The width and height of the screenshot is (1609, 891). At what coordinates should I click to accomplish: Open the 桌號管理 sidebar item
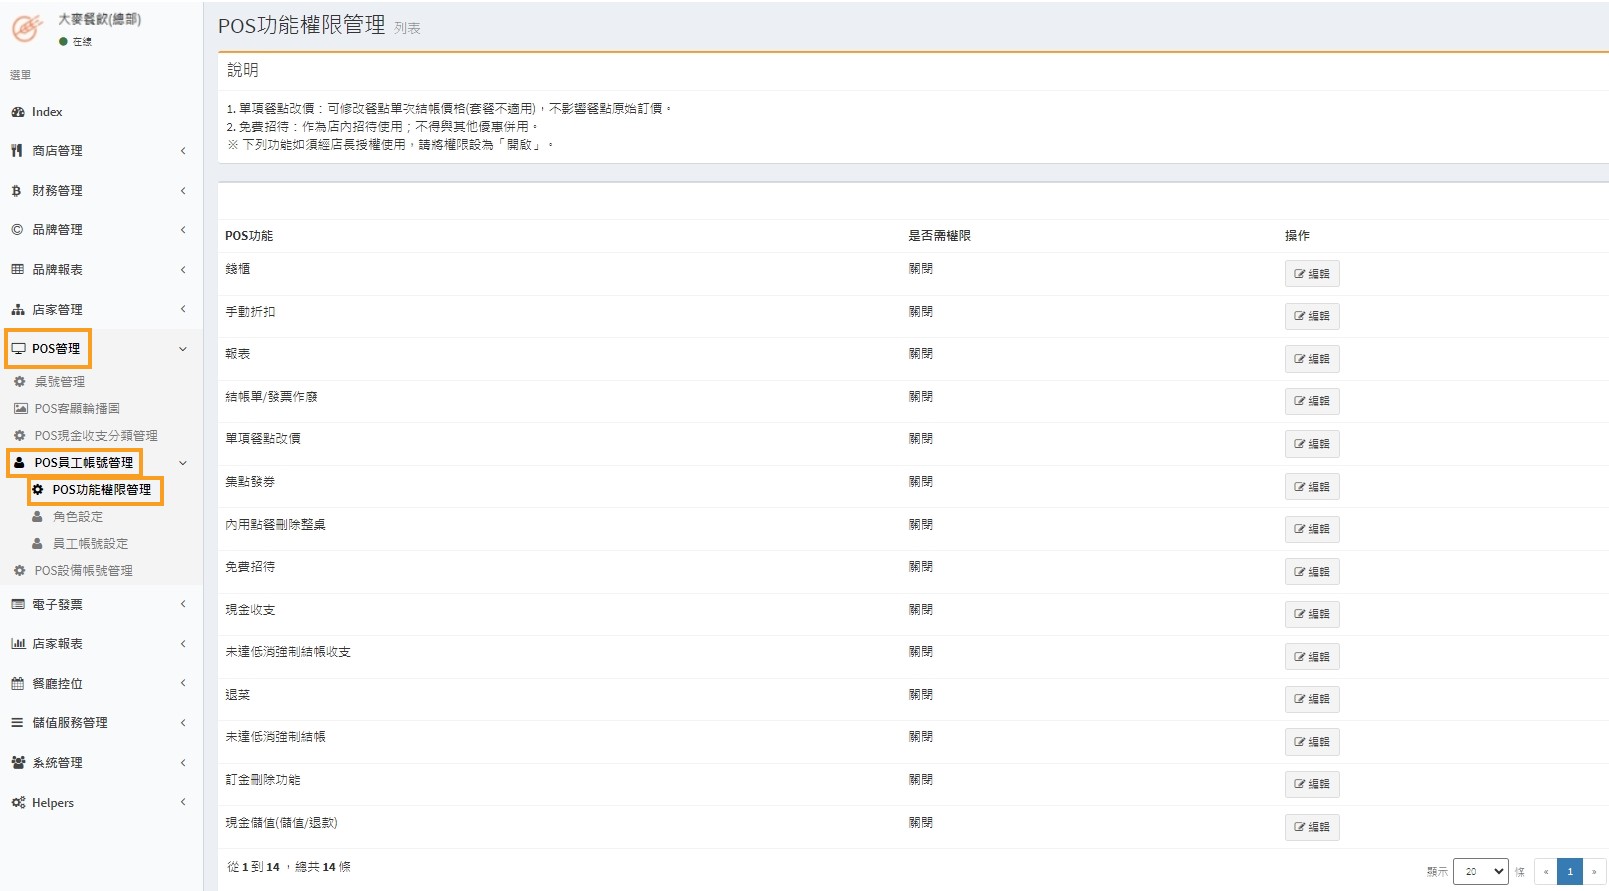[x=59, y=382]
